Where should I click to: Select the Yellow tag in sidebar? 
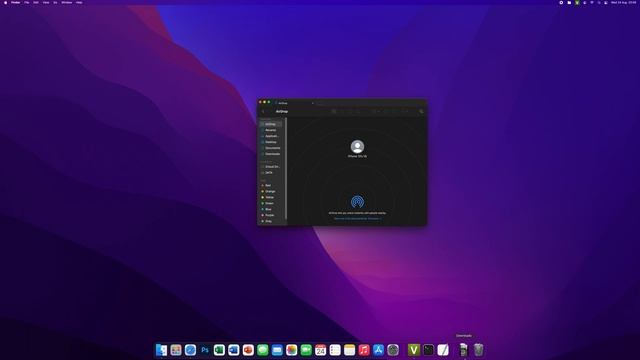tap(271, 197)
